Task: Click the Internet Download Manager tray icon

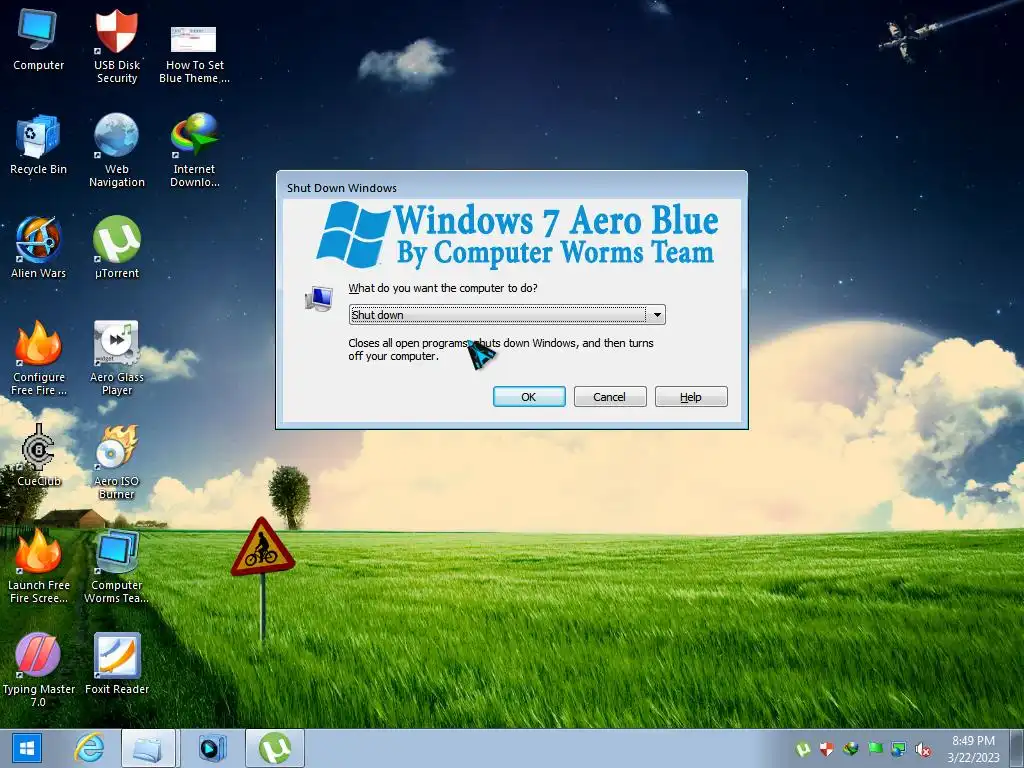Action: click(850, 749)
